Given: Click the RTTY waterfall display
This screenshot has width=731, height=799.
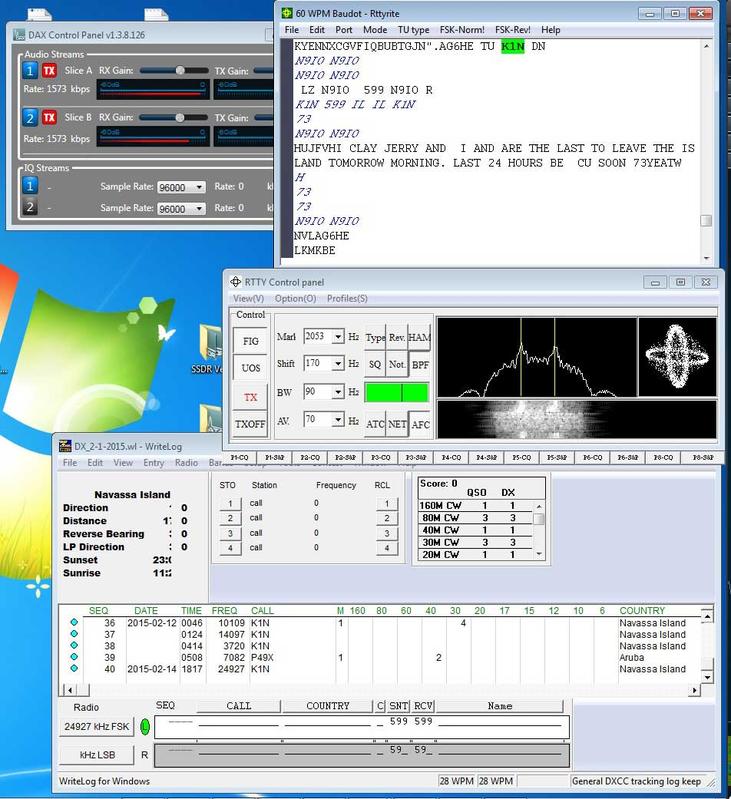Looking at the screenshot, I should tap(576, 419).
